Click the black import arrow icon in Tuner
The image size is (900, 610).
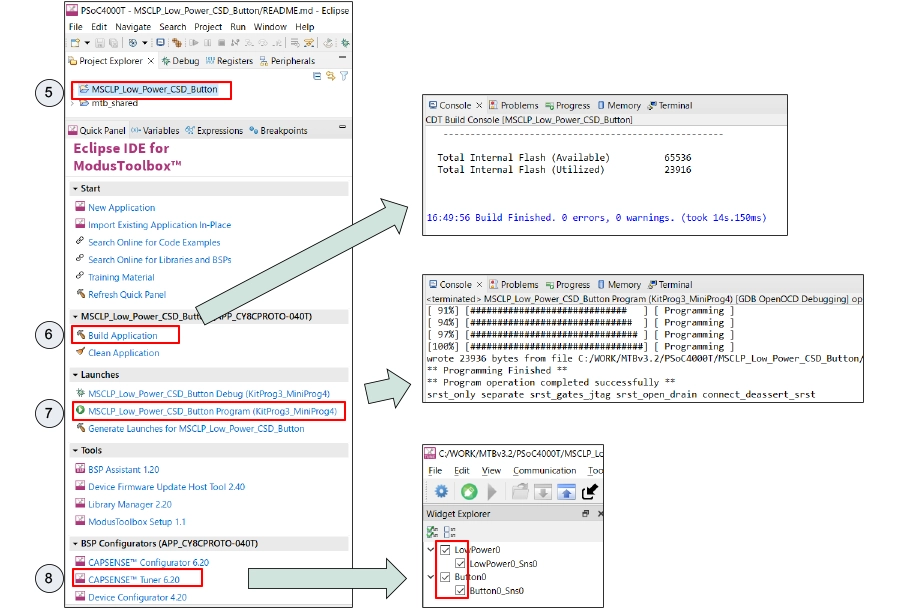tap(589, 492)
